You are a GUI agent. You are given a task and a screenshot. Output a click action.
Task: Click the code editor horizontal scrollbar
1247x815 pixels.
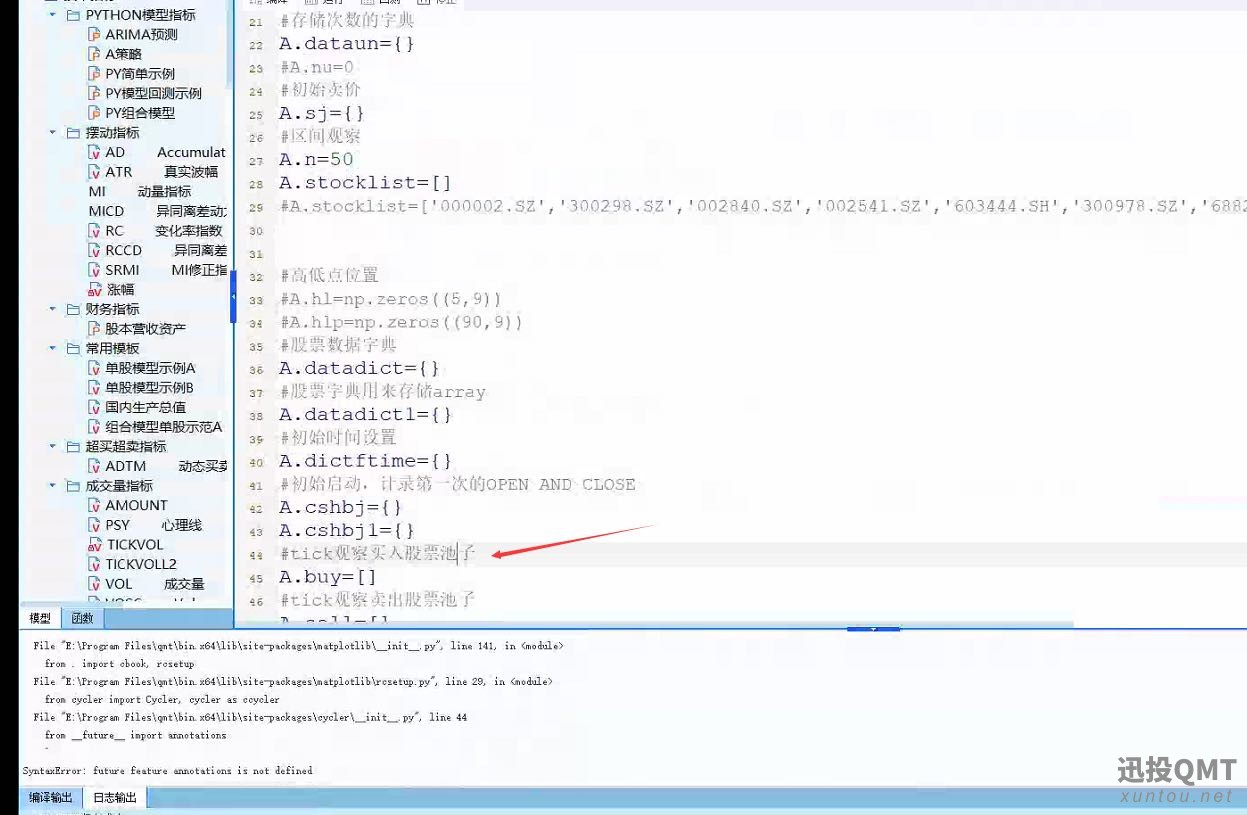click(655, 625)
